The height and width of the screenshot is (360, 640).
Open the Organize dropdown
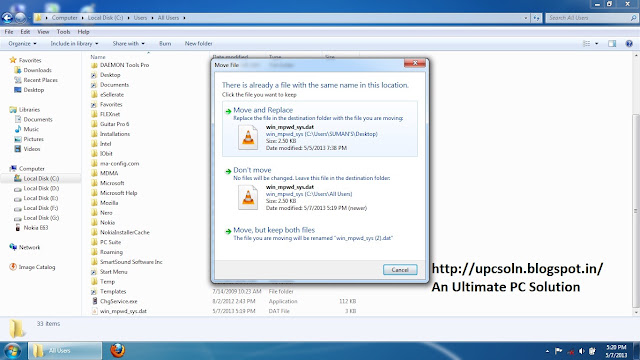tap(22, 44)
